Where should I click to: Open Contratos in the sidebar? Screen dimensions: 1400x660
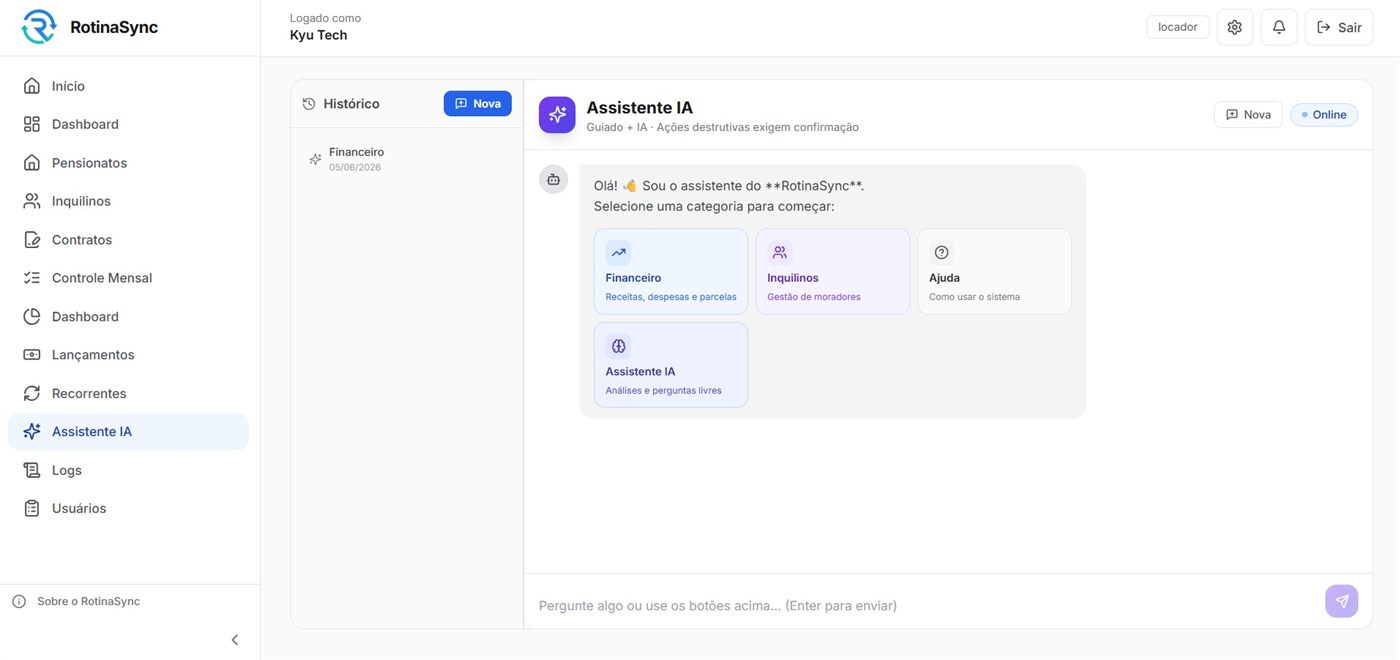pos(128,240)
